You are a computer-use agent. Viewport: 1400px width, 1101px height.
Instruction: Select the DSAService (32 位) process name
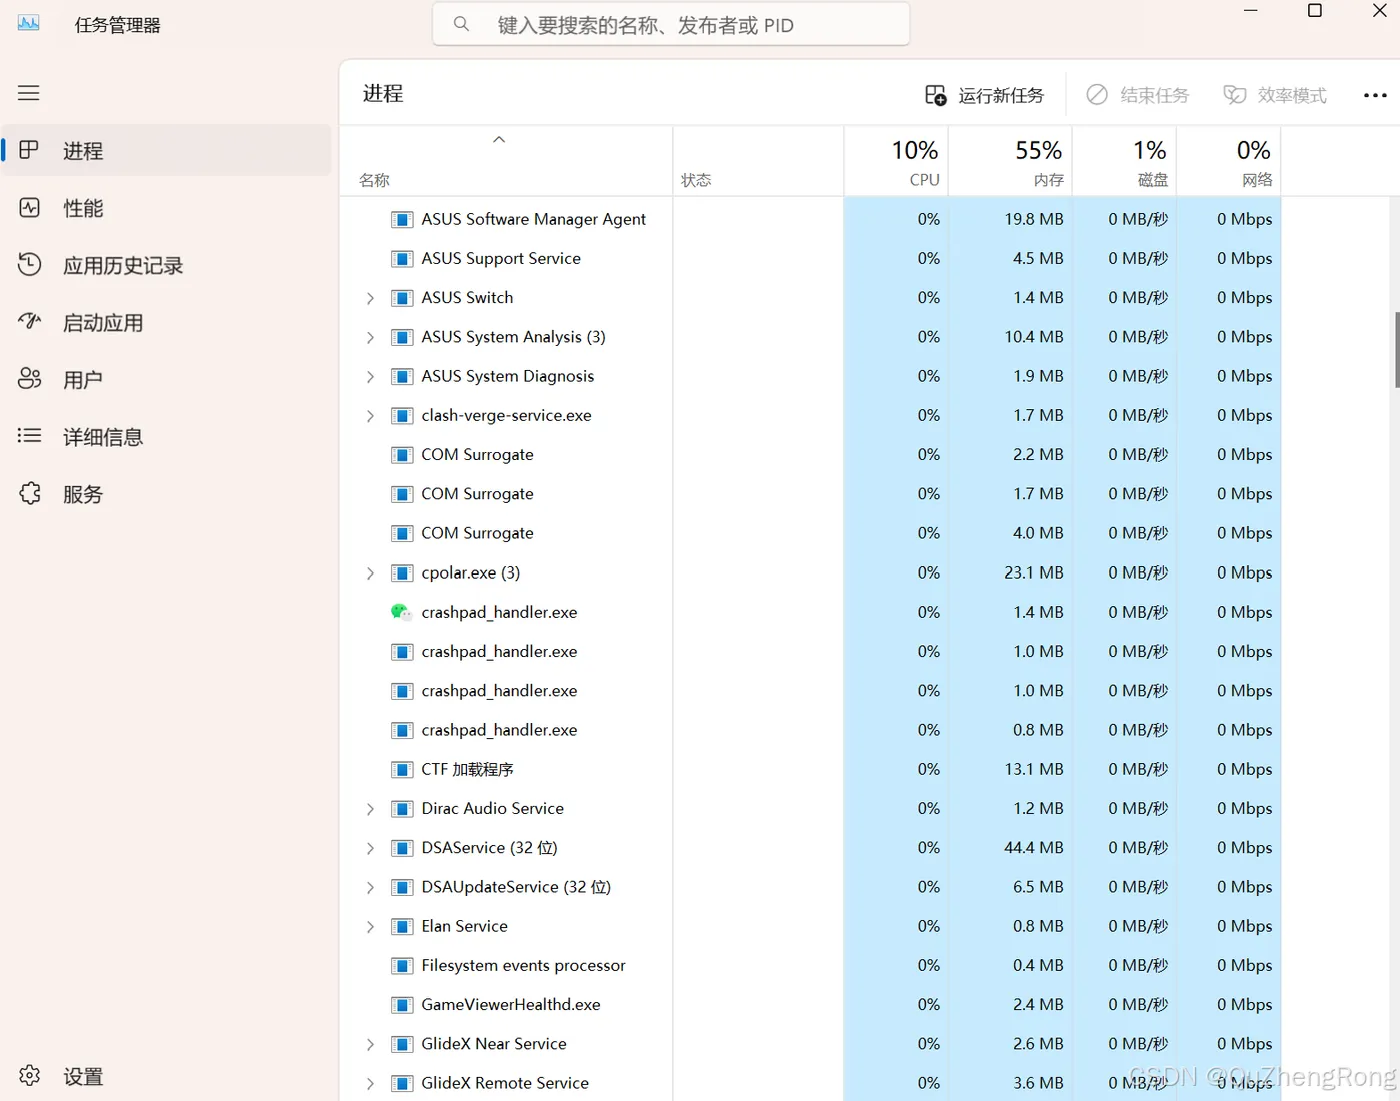tap(489, 848)
